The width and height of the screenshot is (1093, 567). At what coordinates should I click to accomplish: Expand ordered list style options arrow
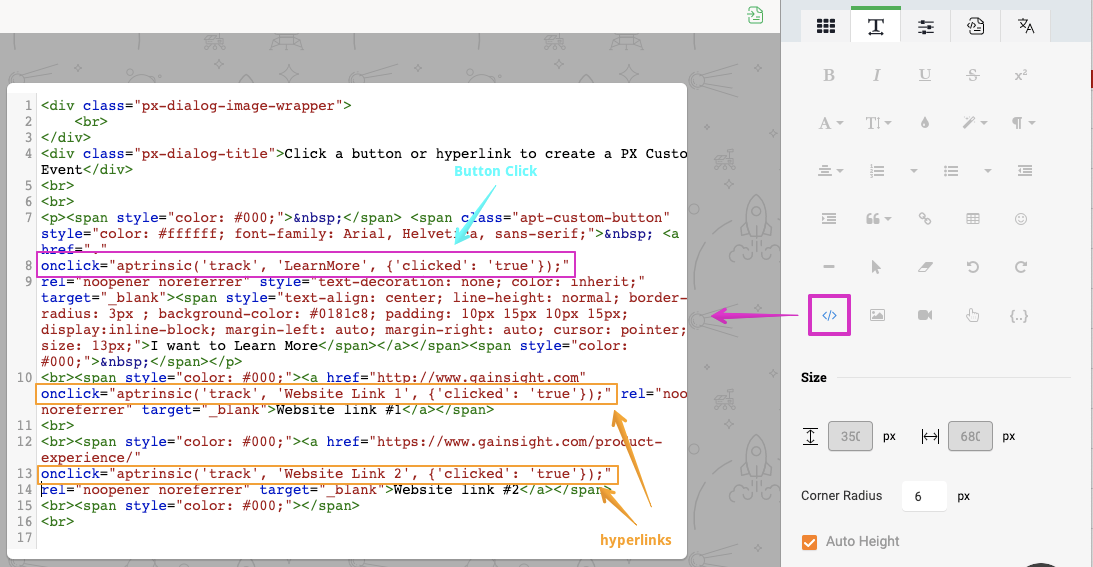point(913,171)
